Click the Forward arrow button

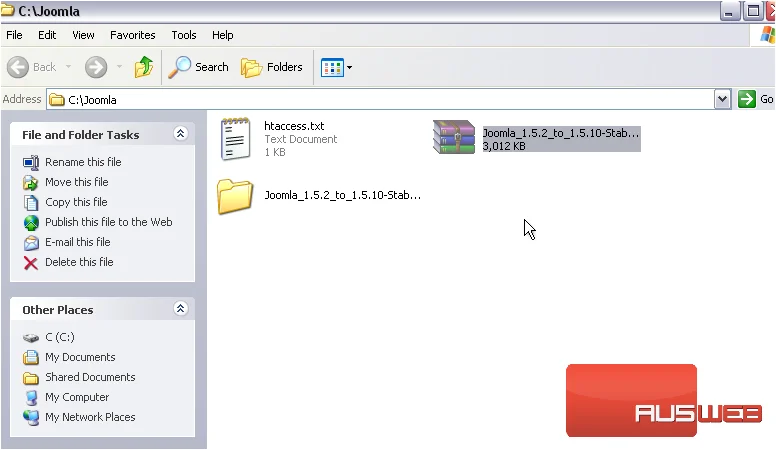(96, 67)
